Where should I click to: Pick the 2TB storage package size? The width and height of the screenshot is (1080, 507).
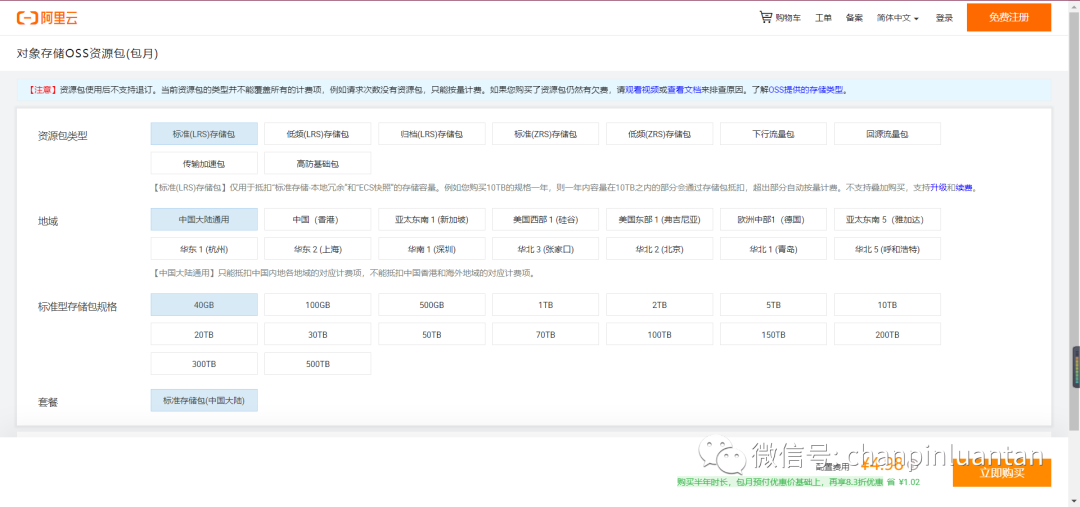tap(659, 304)
